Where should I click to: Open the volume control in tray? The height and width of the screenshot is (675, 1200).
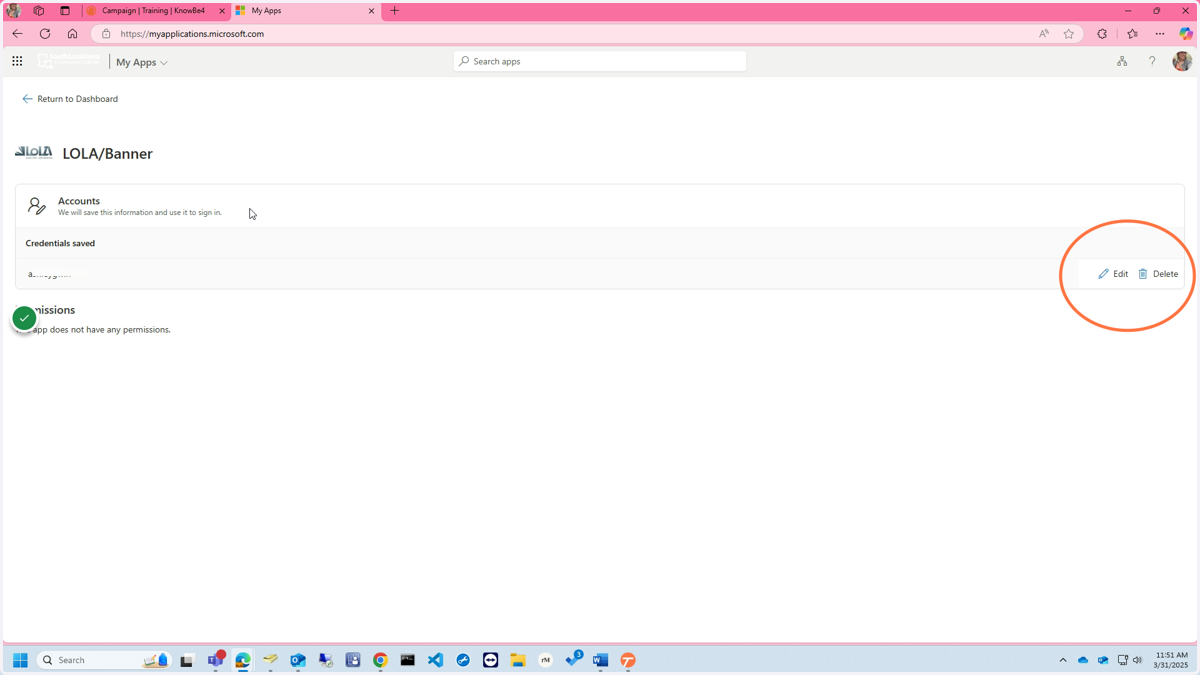point(1137,660)
